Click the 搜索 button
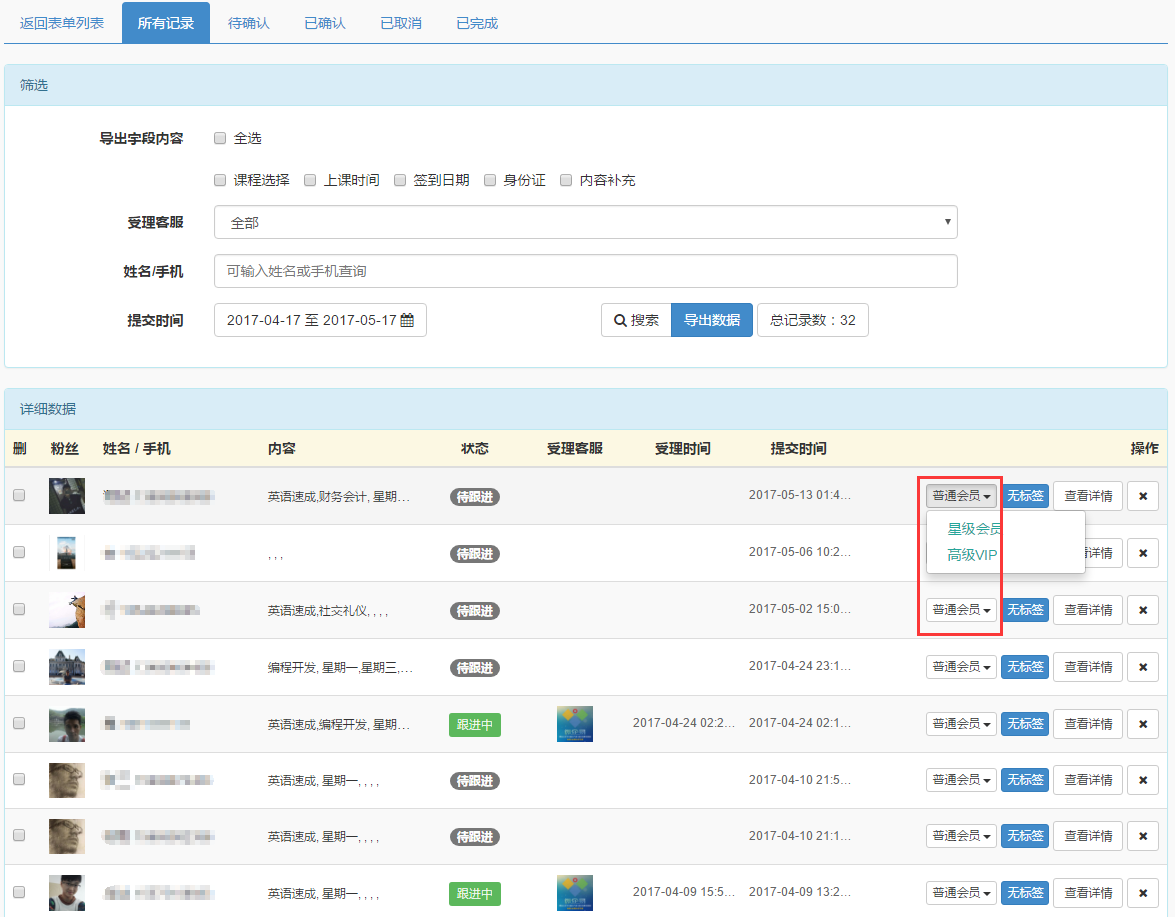The width and height of the screenshot is (1175, 917). (x=636, y=320)
